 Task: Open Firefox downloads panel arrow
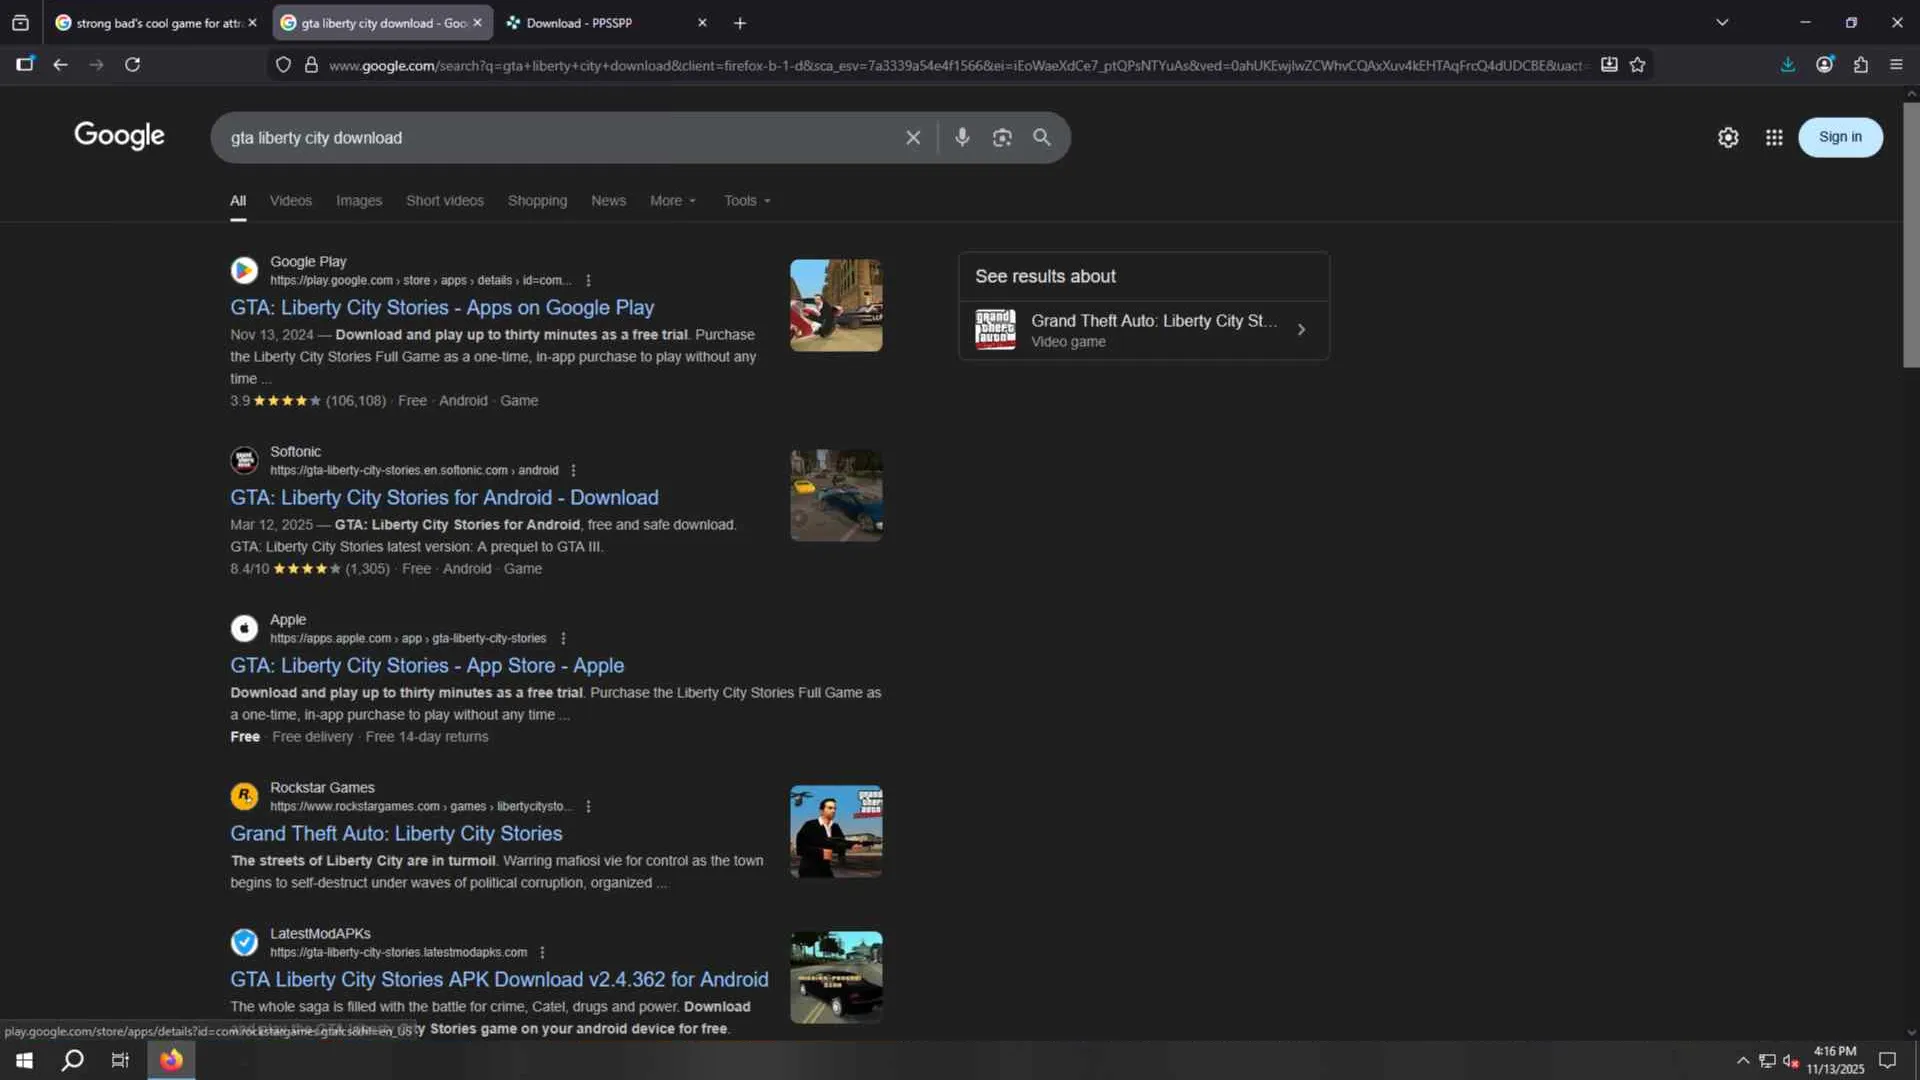point(1788,65)
